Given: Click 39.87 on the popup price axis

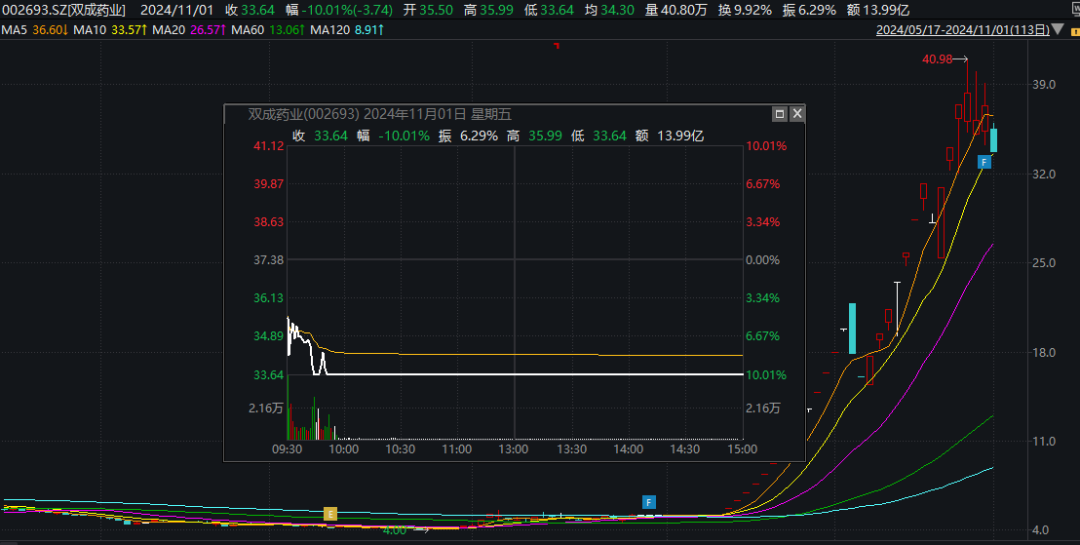Looking at the screenshot, I should click(269, 184).
